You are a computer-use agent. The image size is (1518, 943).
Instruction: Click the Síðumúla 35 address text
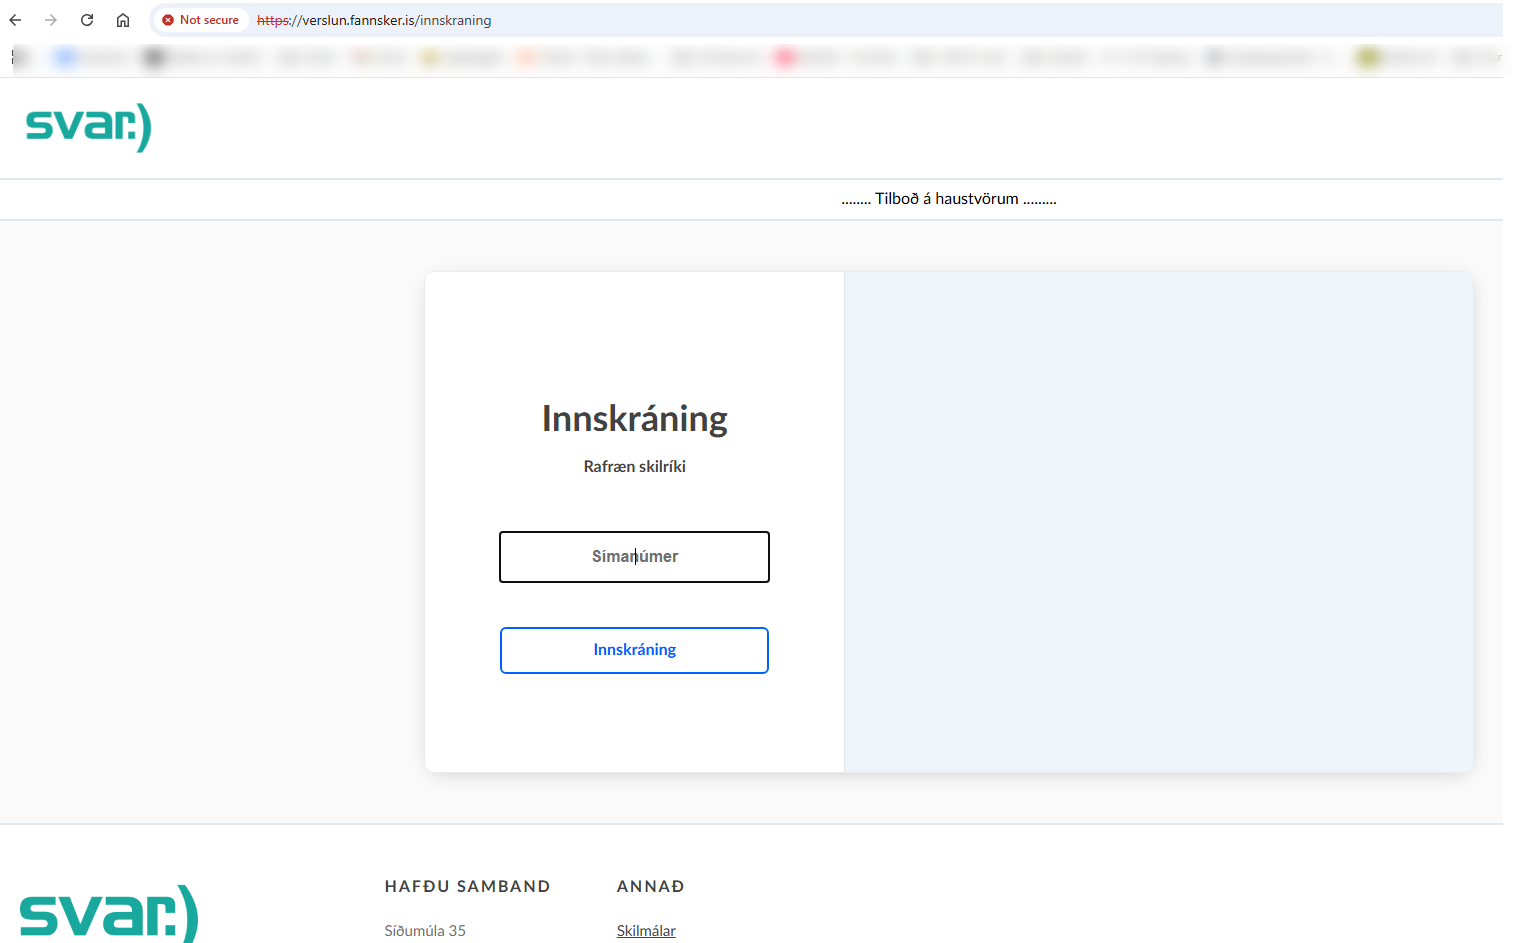425,931
